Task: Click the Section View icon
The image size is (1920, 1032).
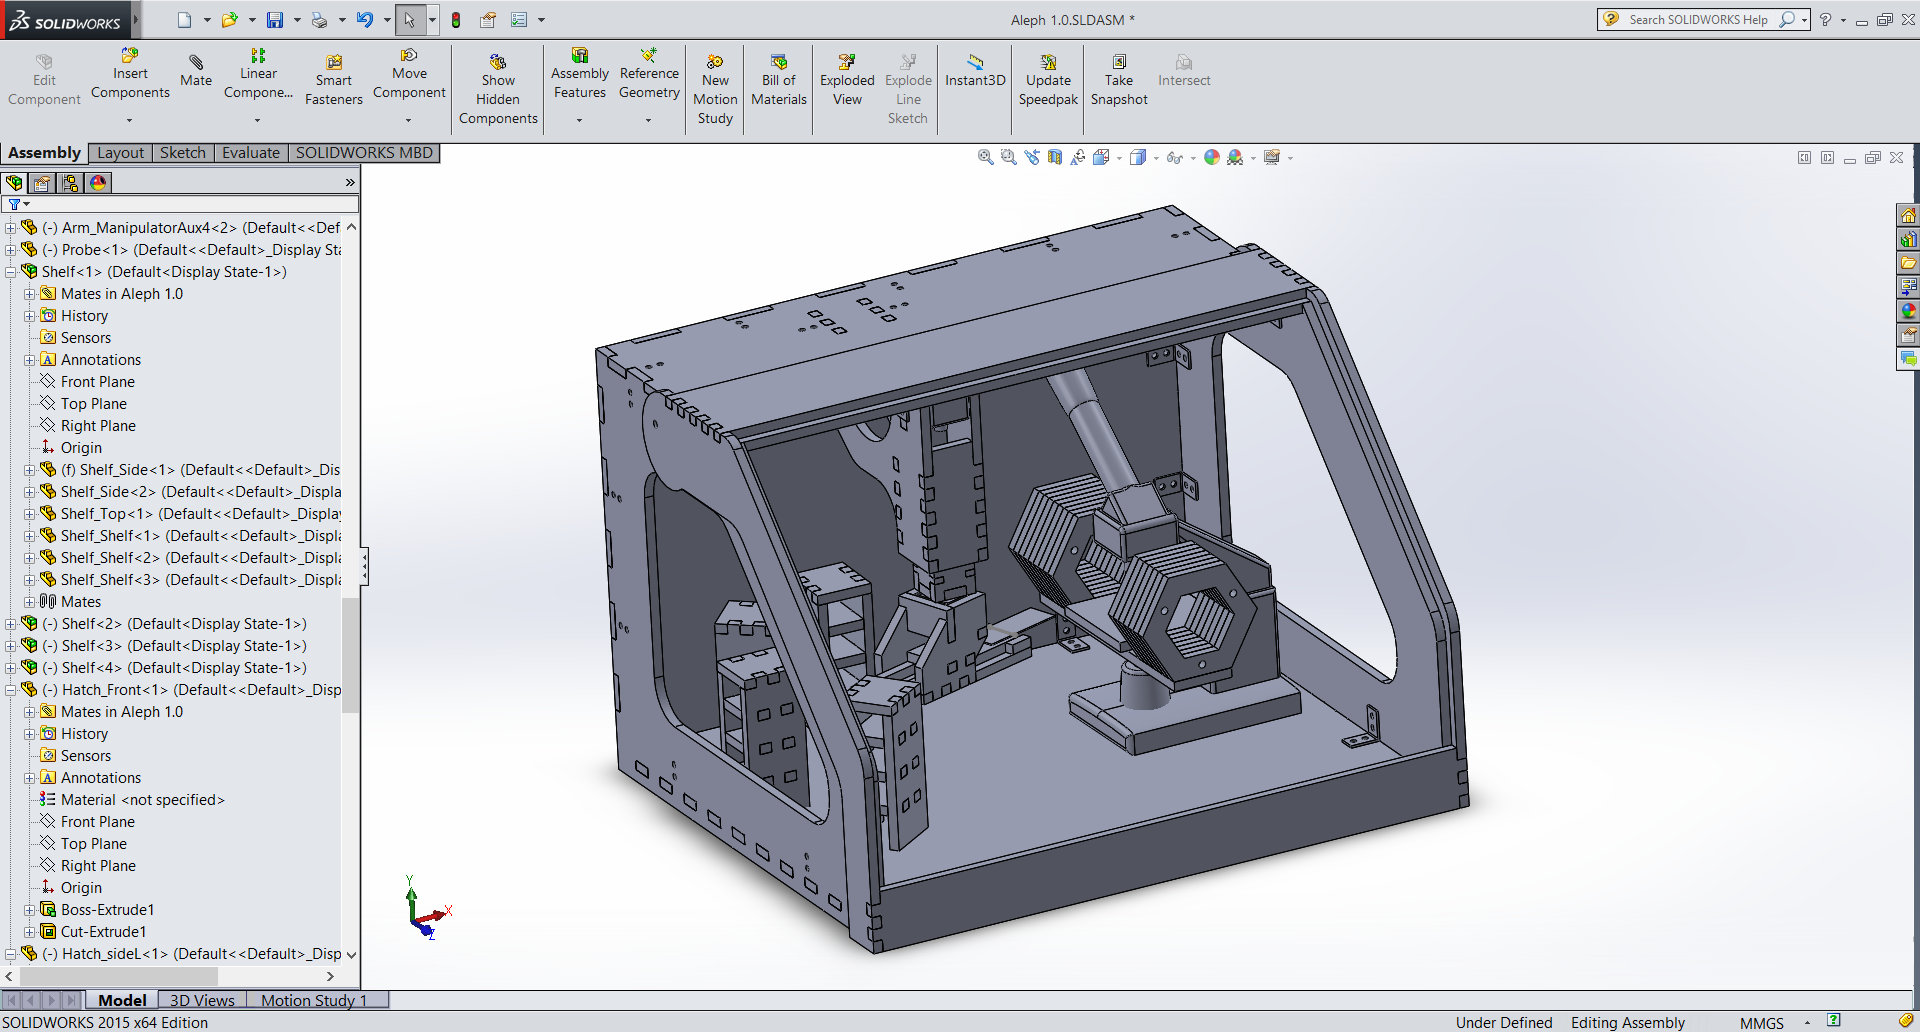Action: (1055, 157)
